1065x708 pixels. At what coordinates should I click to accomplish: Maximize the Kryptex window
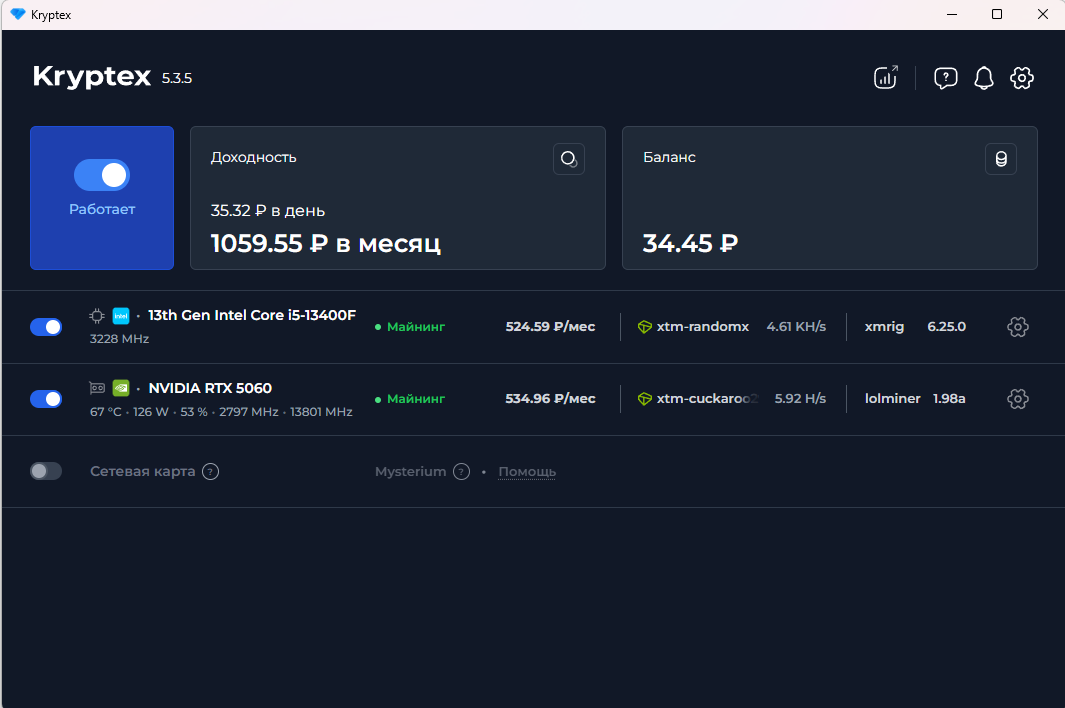(x=997, y=14)
